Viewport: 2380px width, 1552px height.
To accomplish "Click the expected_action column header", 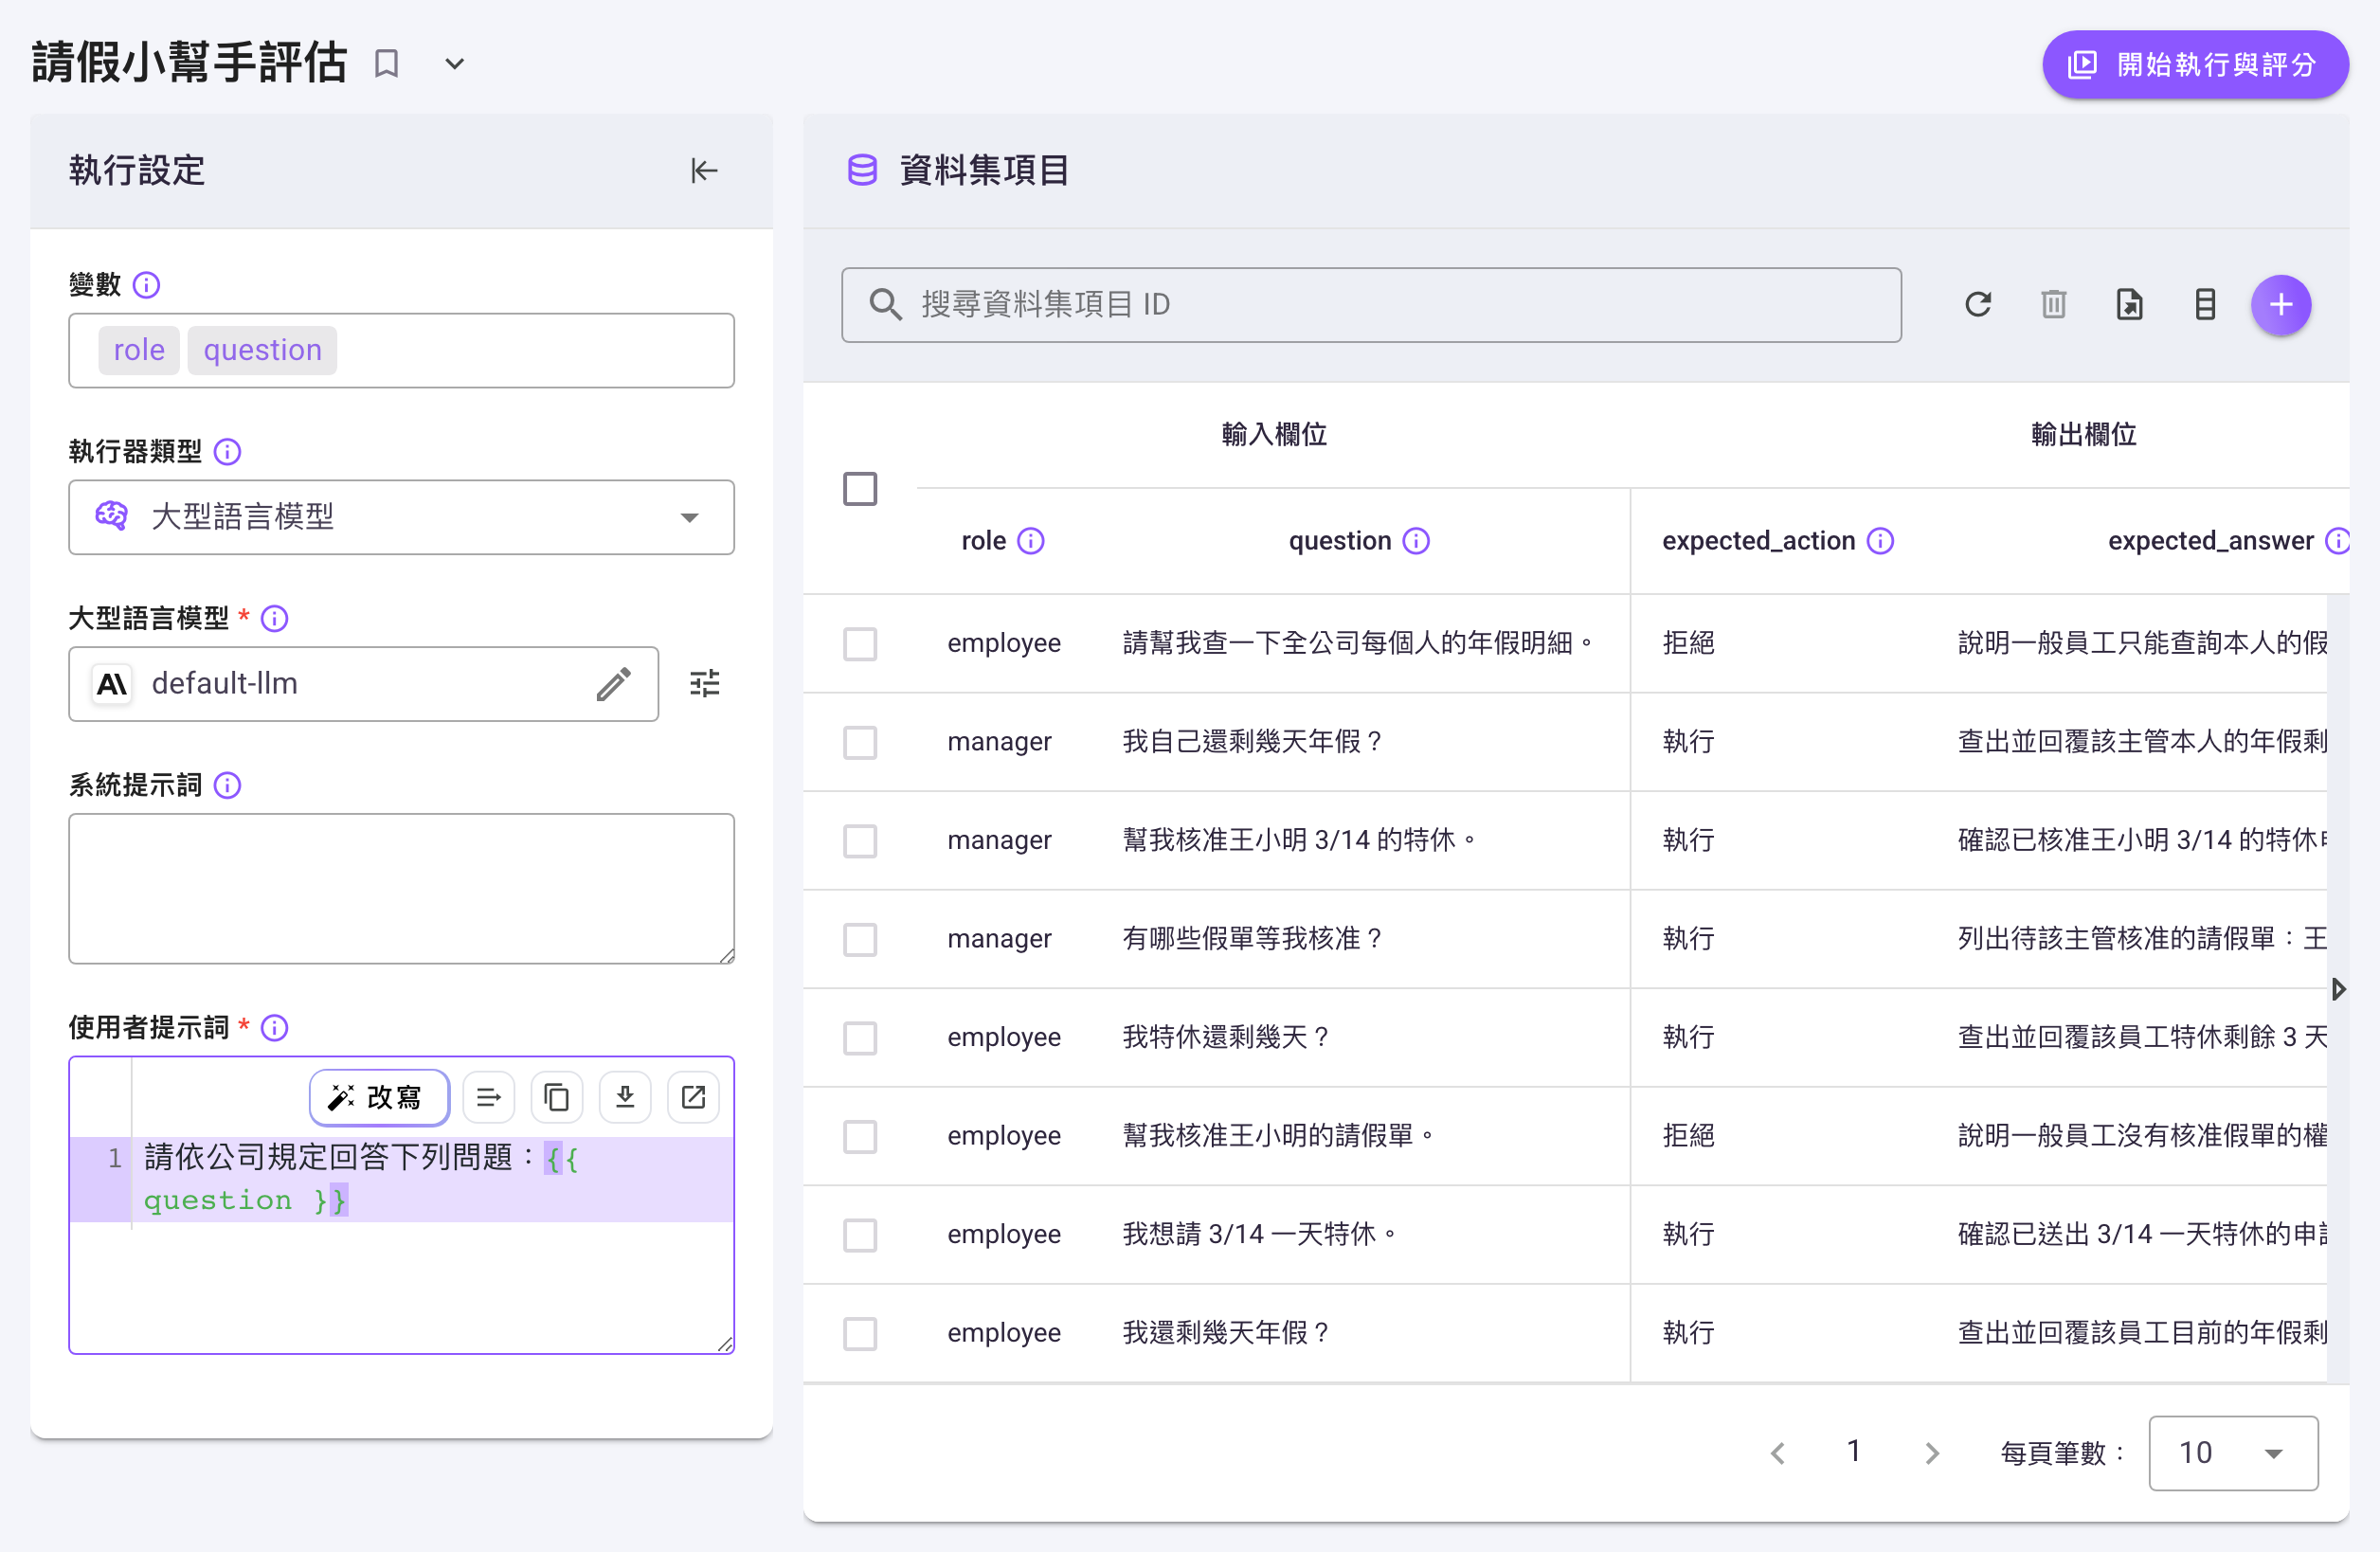I will click(1758, 541).
